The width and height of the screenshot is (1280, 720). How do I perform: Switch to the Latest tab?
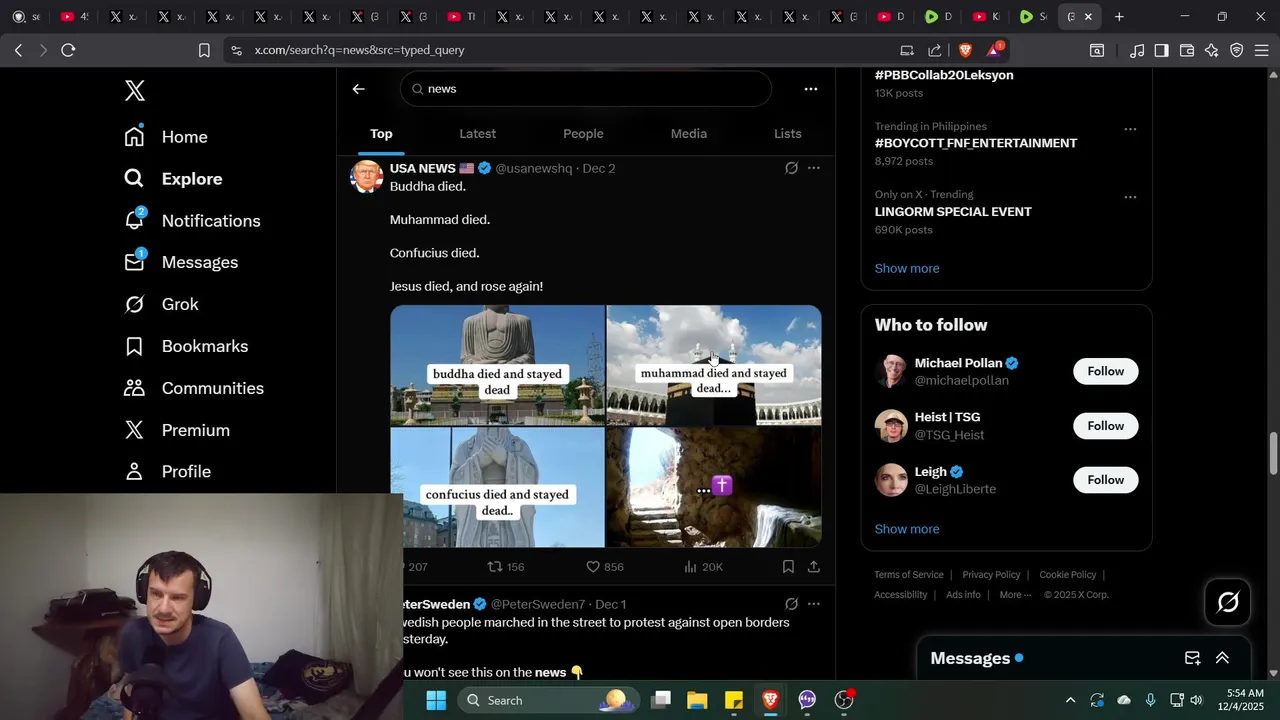coord(477,134)
